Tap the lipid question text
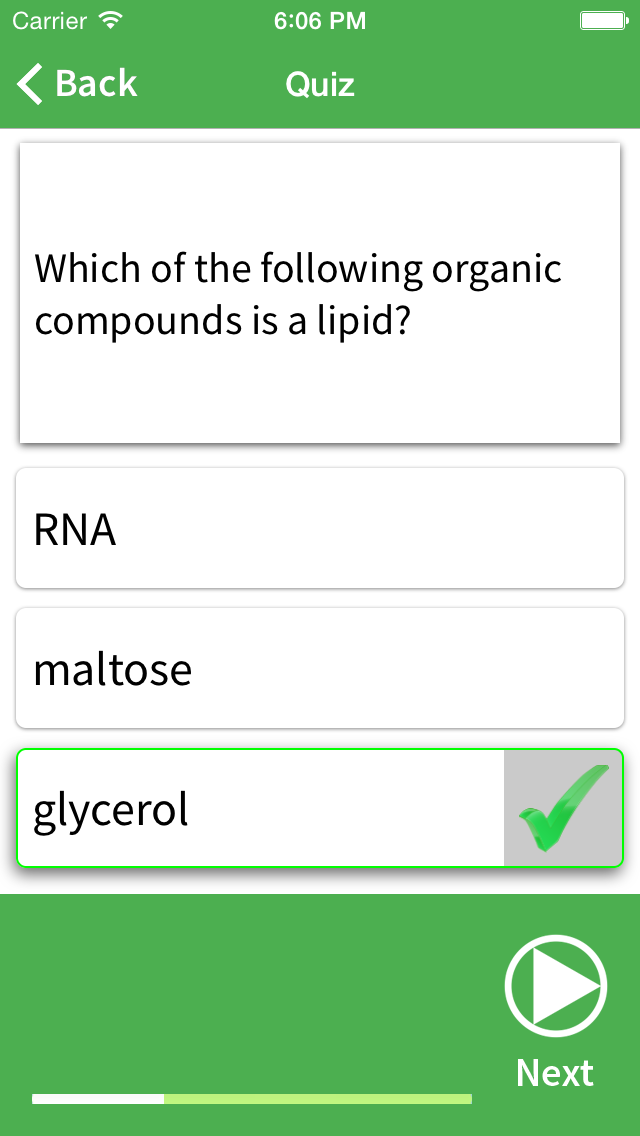640x1136 pixels. [298, 294]
